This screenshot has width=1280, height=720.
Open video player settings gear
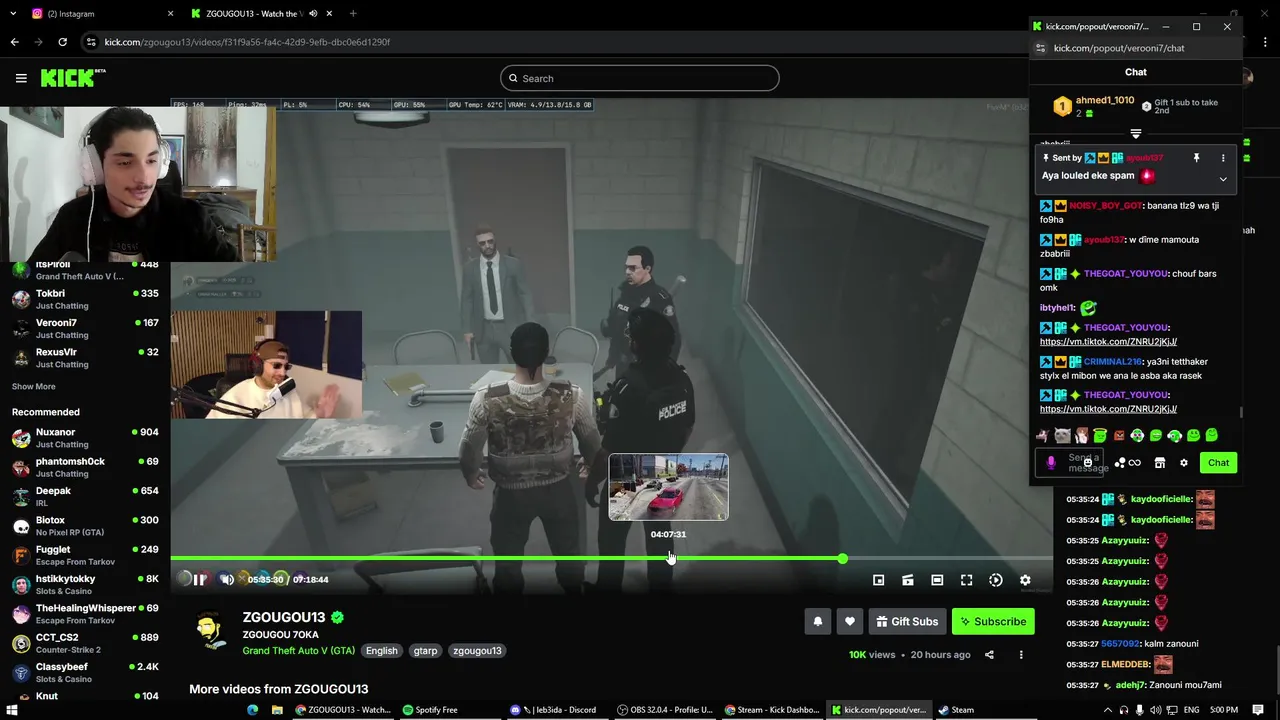tap(1025, 580)
